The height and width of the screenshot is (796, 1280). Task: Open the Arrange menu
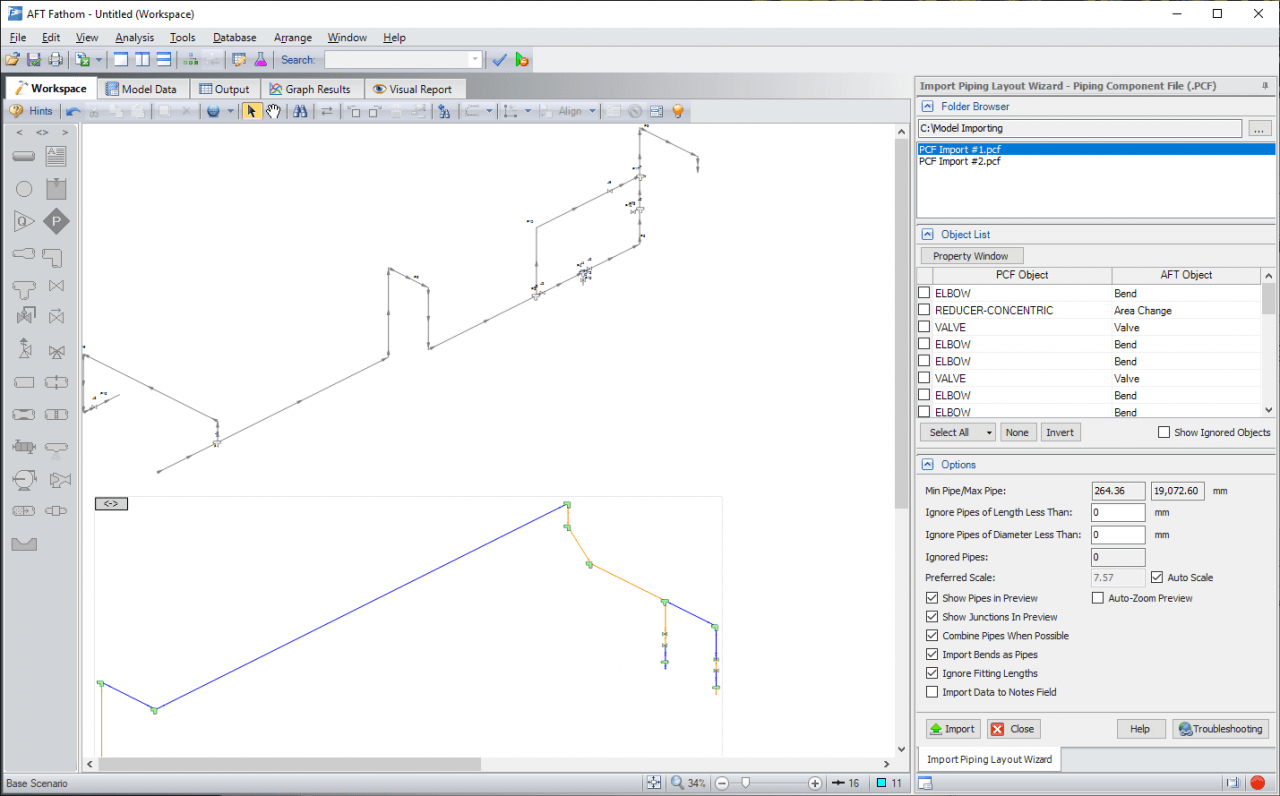coord(293,37)
